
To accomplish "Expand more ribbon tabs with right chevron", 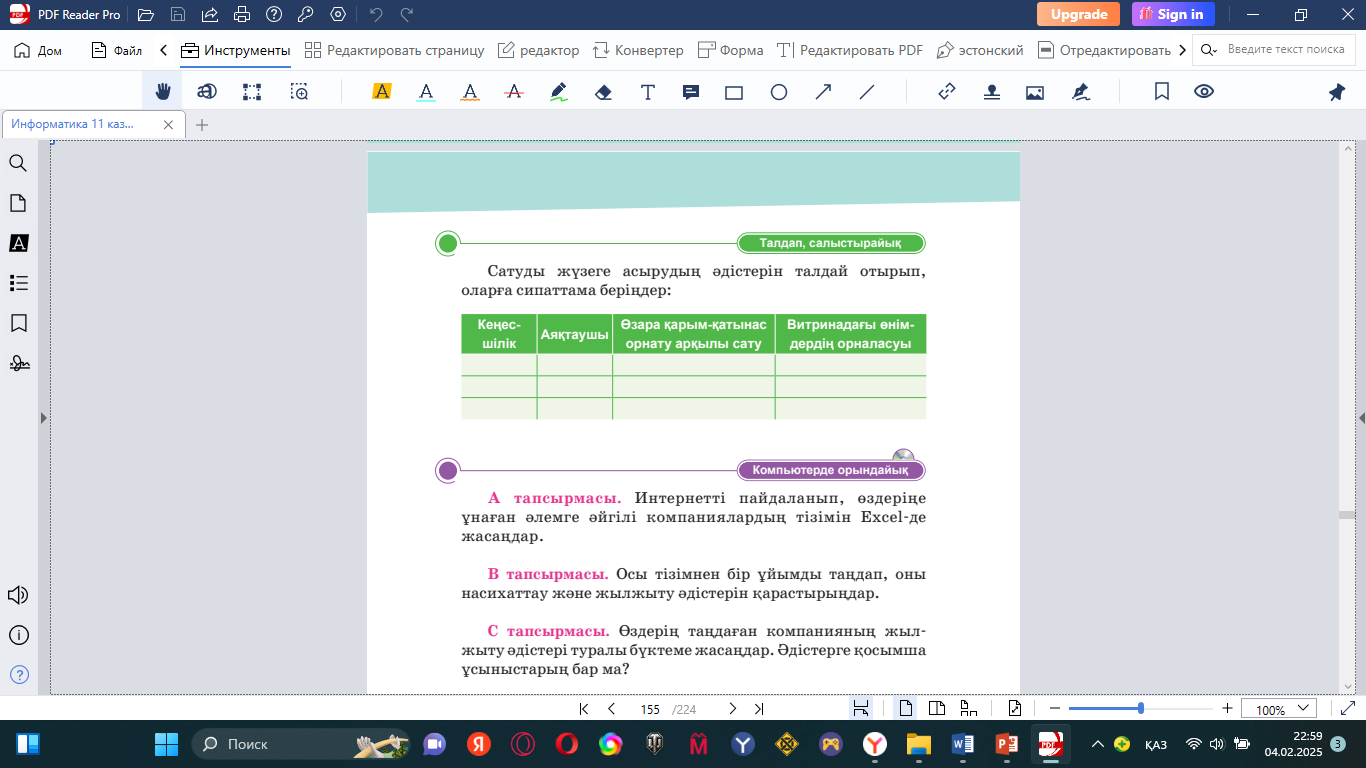I will [x=1183, y=50].
